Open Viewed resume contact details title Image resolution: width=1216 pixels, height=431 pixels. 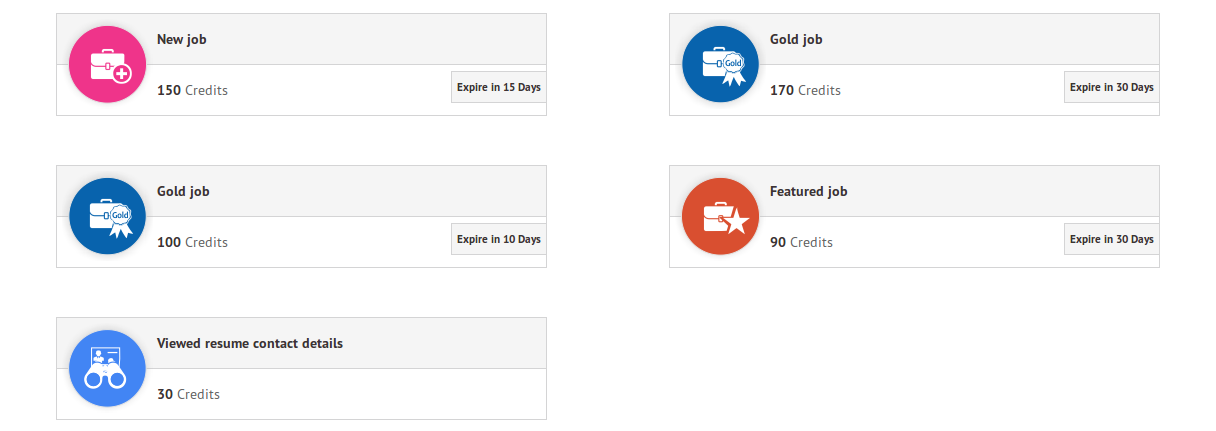click(250, 343)
